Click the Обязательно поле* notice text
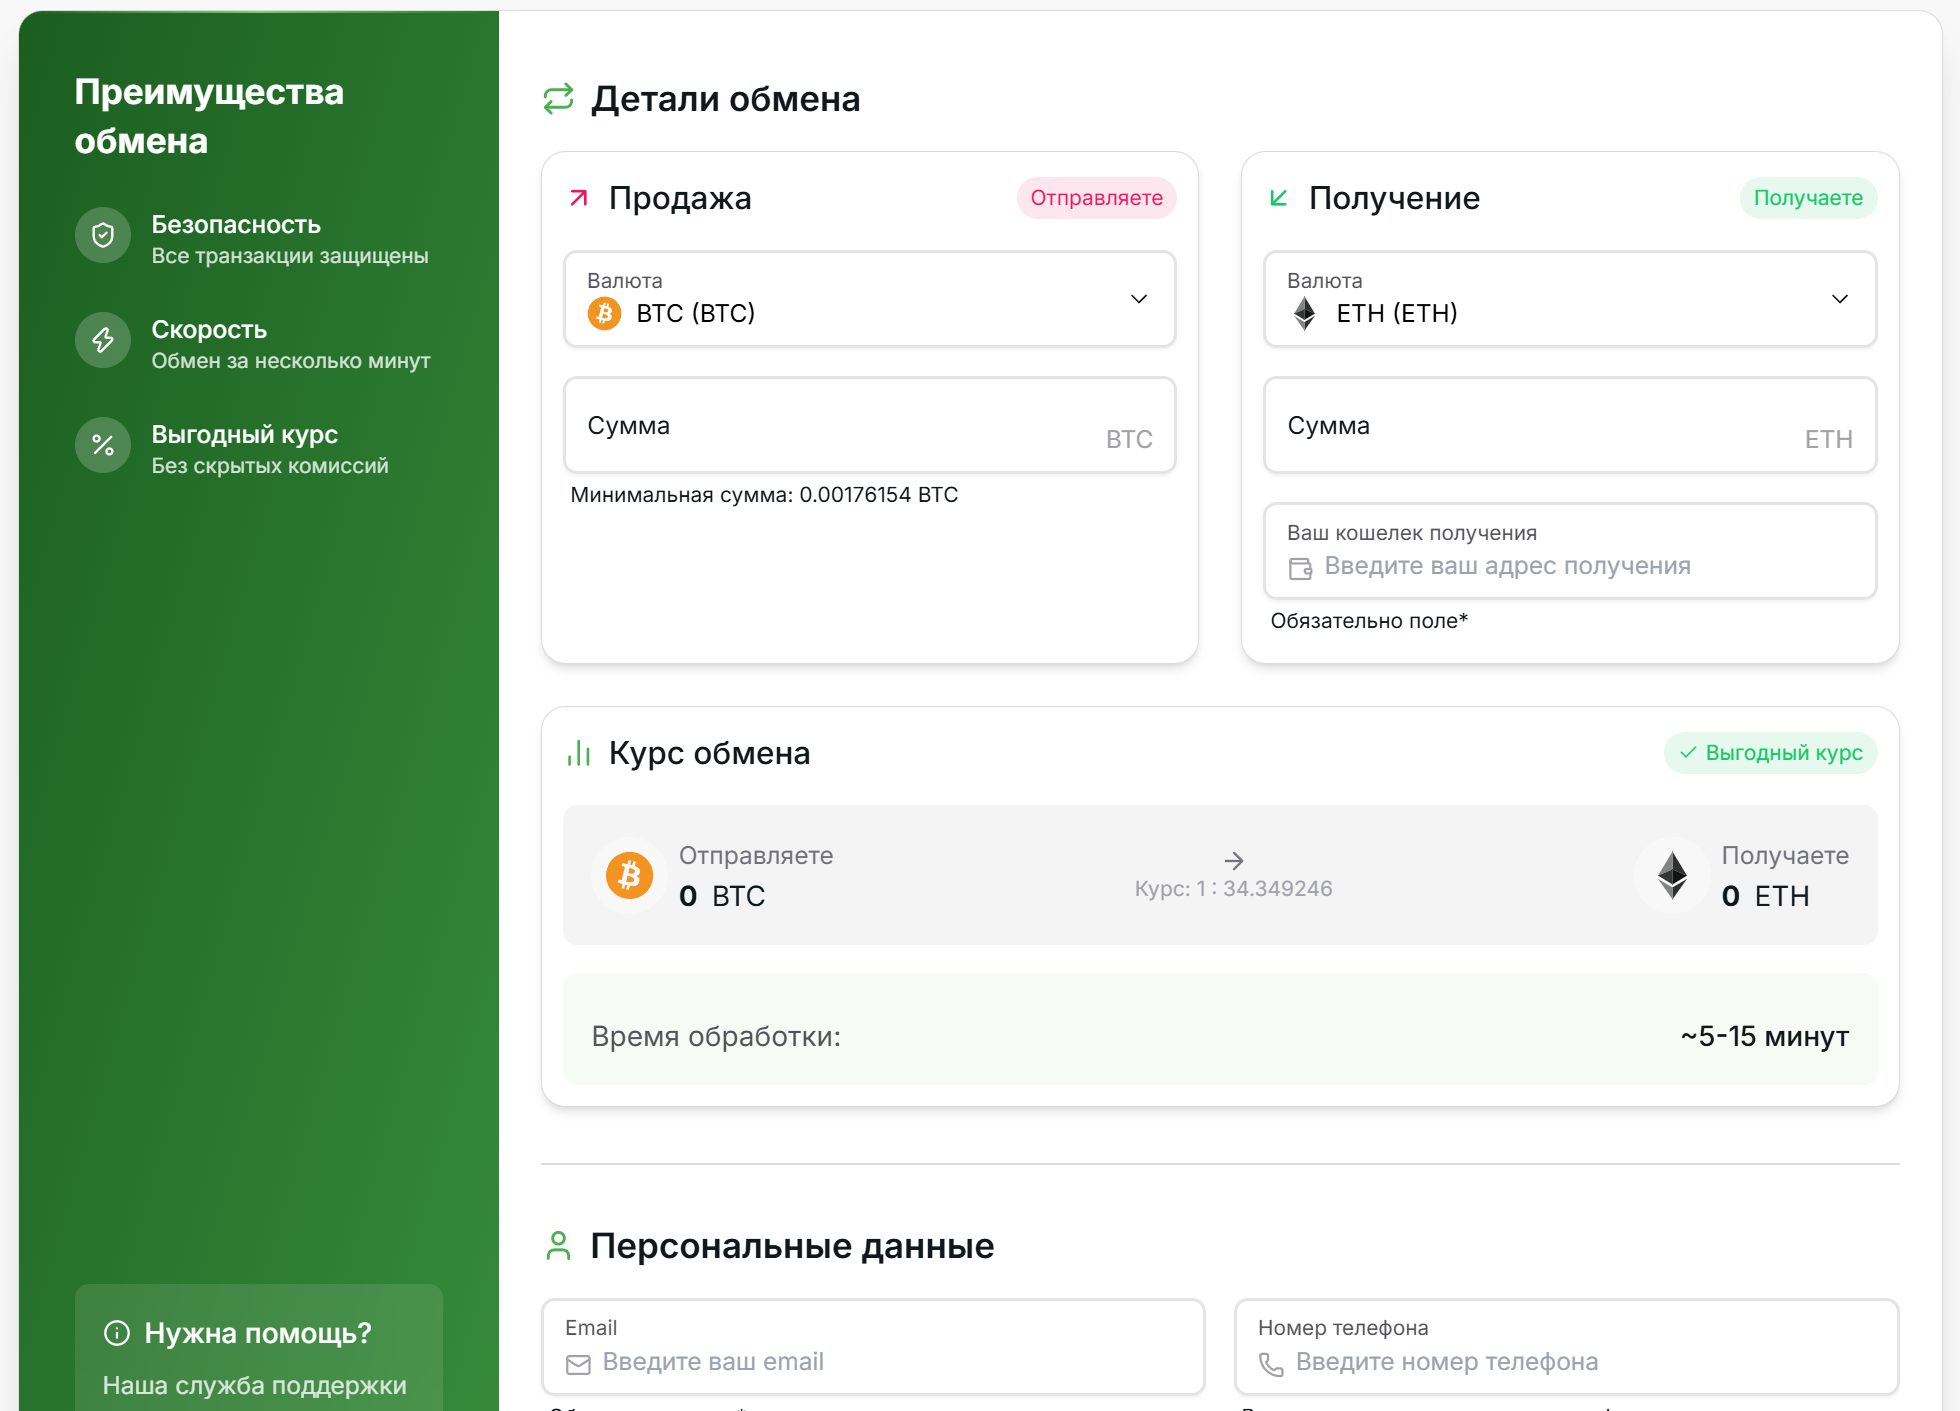This screenshot has width=1960, height=1411. pos(1369,621)
